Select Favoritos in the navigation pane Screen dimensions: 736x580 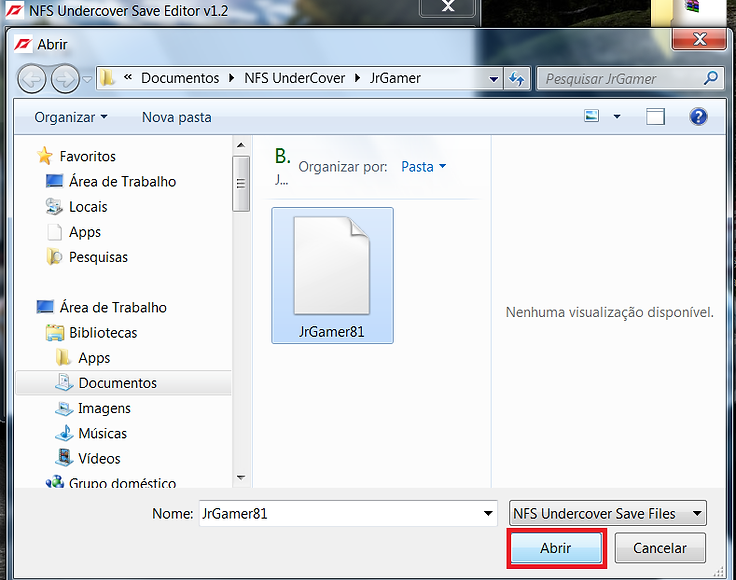88,156
